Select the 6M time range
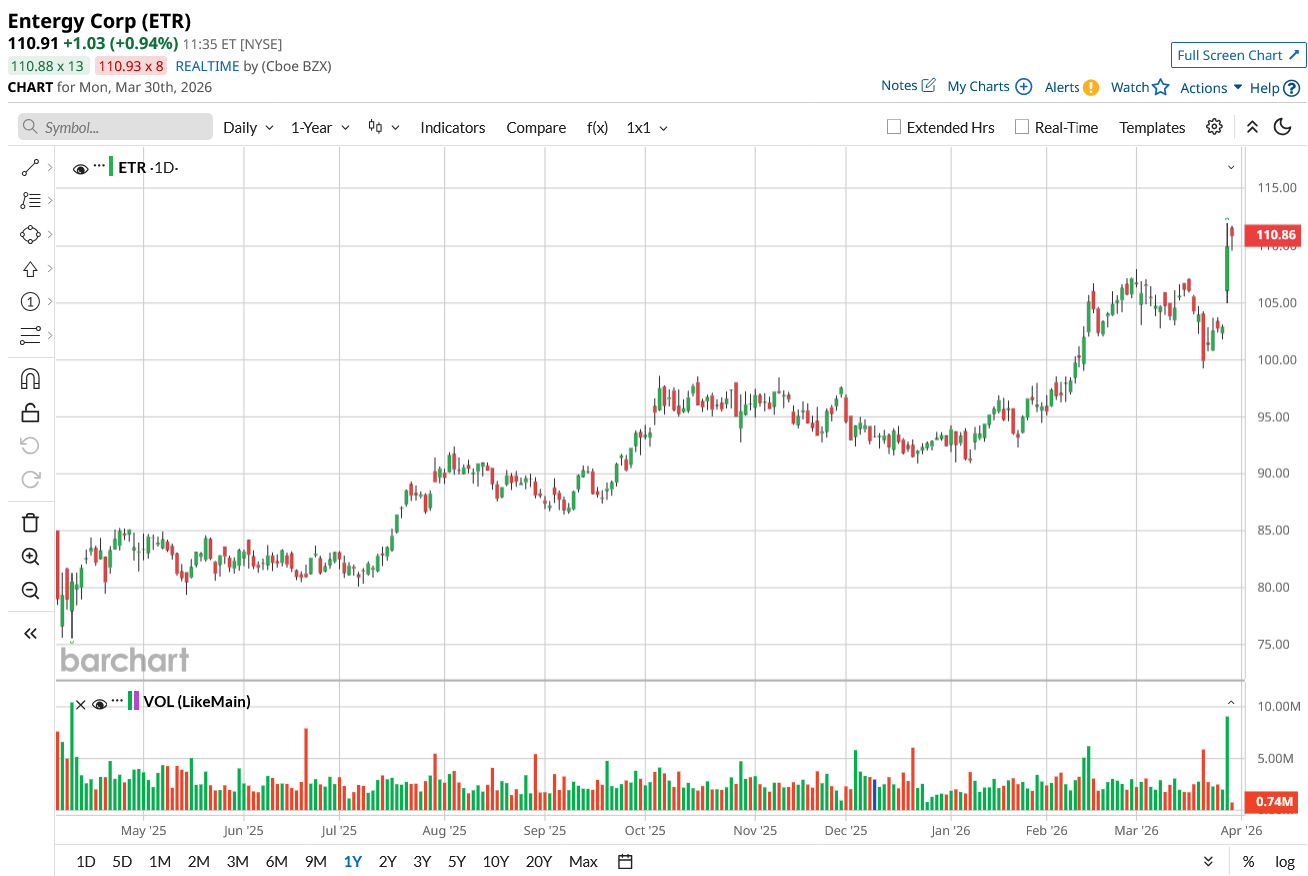Screen dimensions: 1308x876 pyautogui.click(x=277, y=861)
